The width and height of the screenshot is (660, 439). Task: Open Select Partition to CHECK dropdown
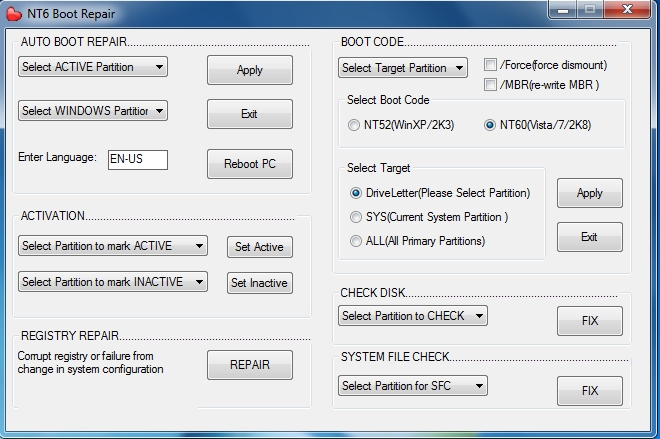(x=413, y=316)
